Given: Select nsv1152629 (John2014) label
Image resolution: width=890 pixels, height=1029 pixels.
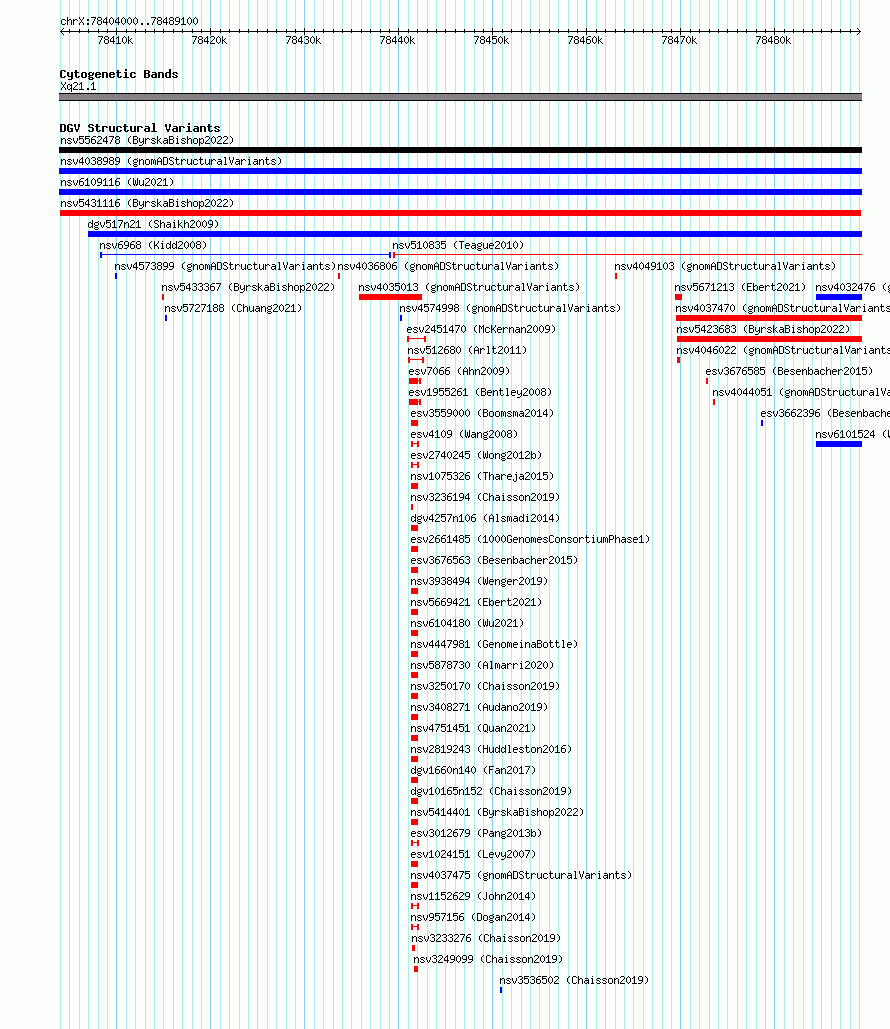Looking at the screenshot, I should click(473, 896).
